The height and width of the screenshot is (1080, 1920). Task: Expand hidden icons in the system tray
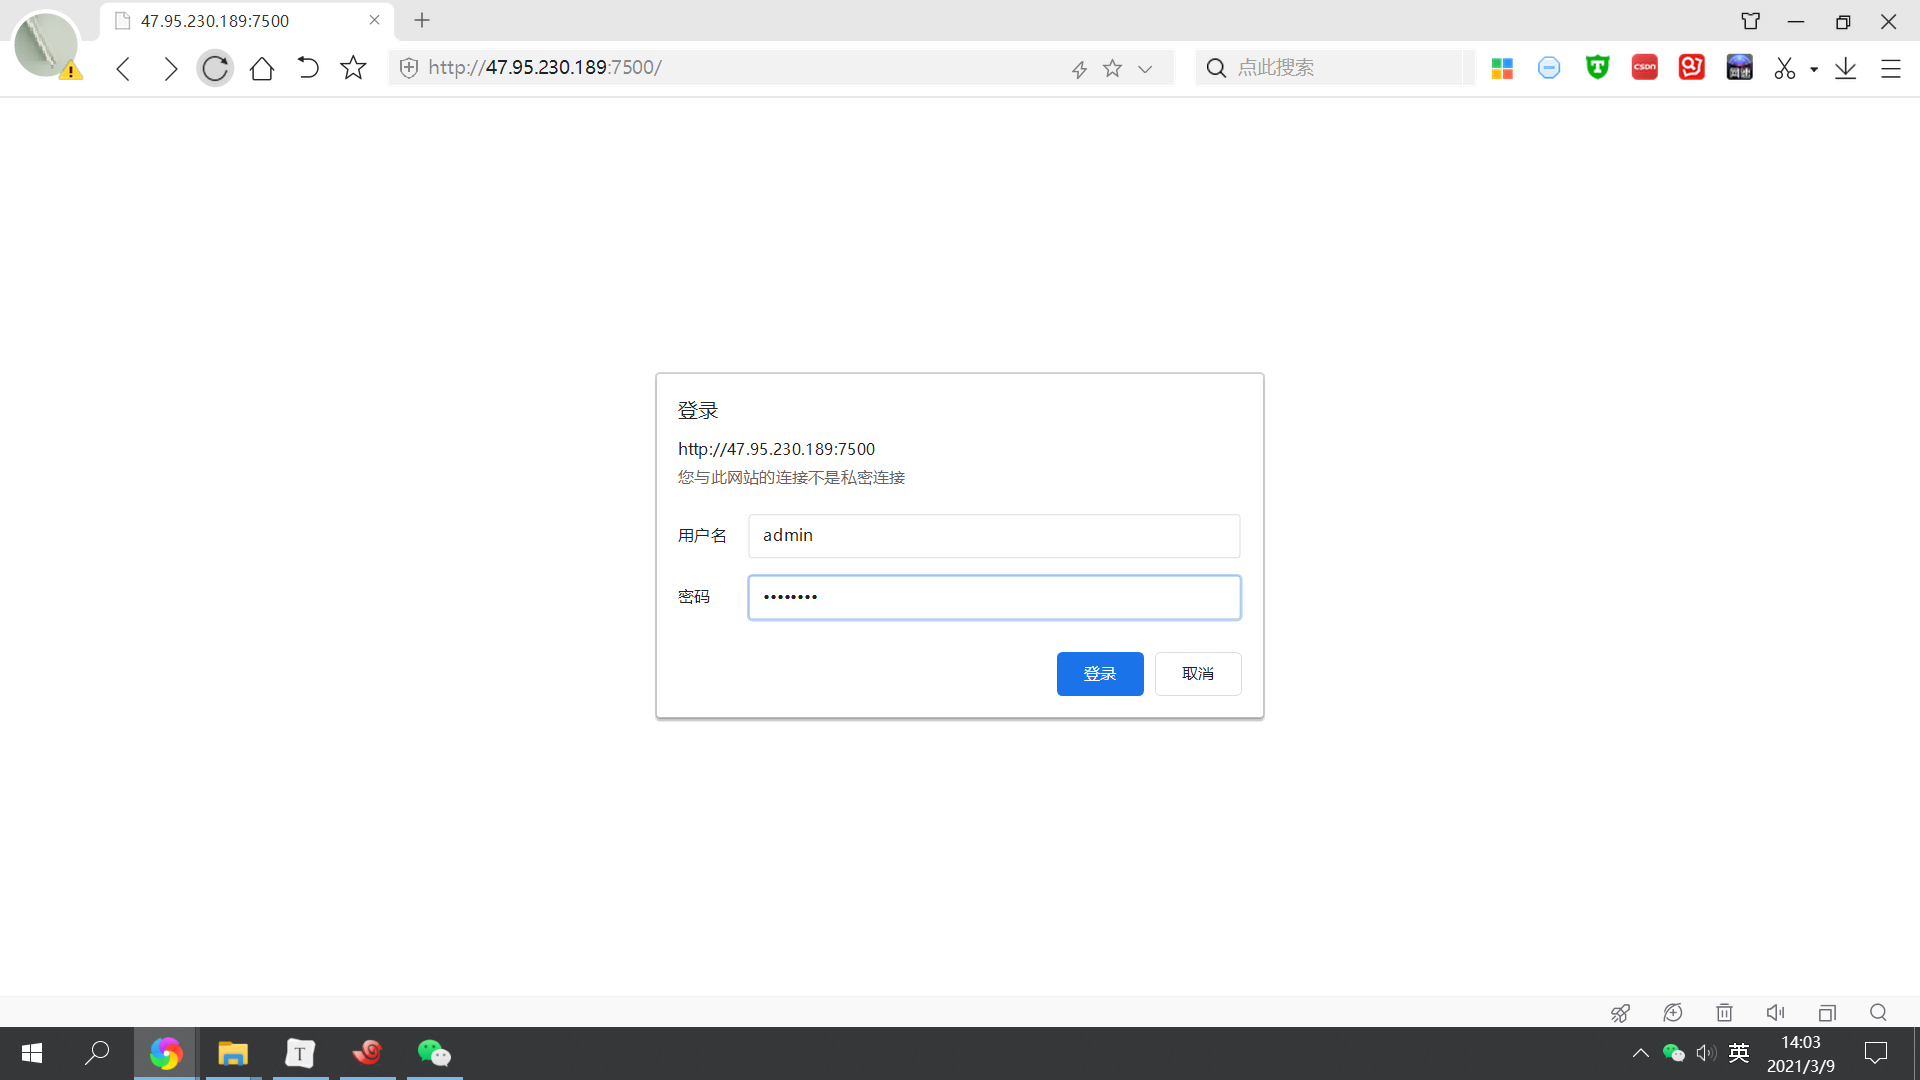1639,1052
